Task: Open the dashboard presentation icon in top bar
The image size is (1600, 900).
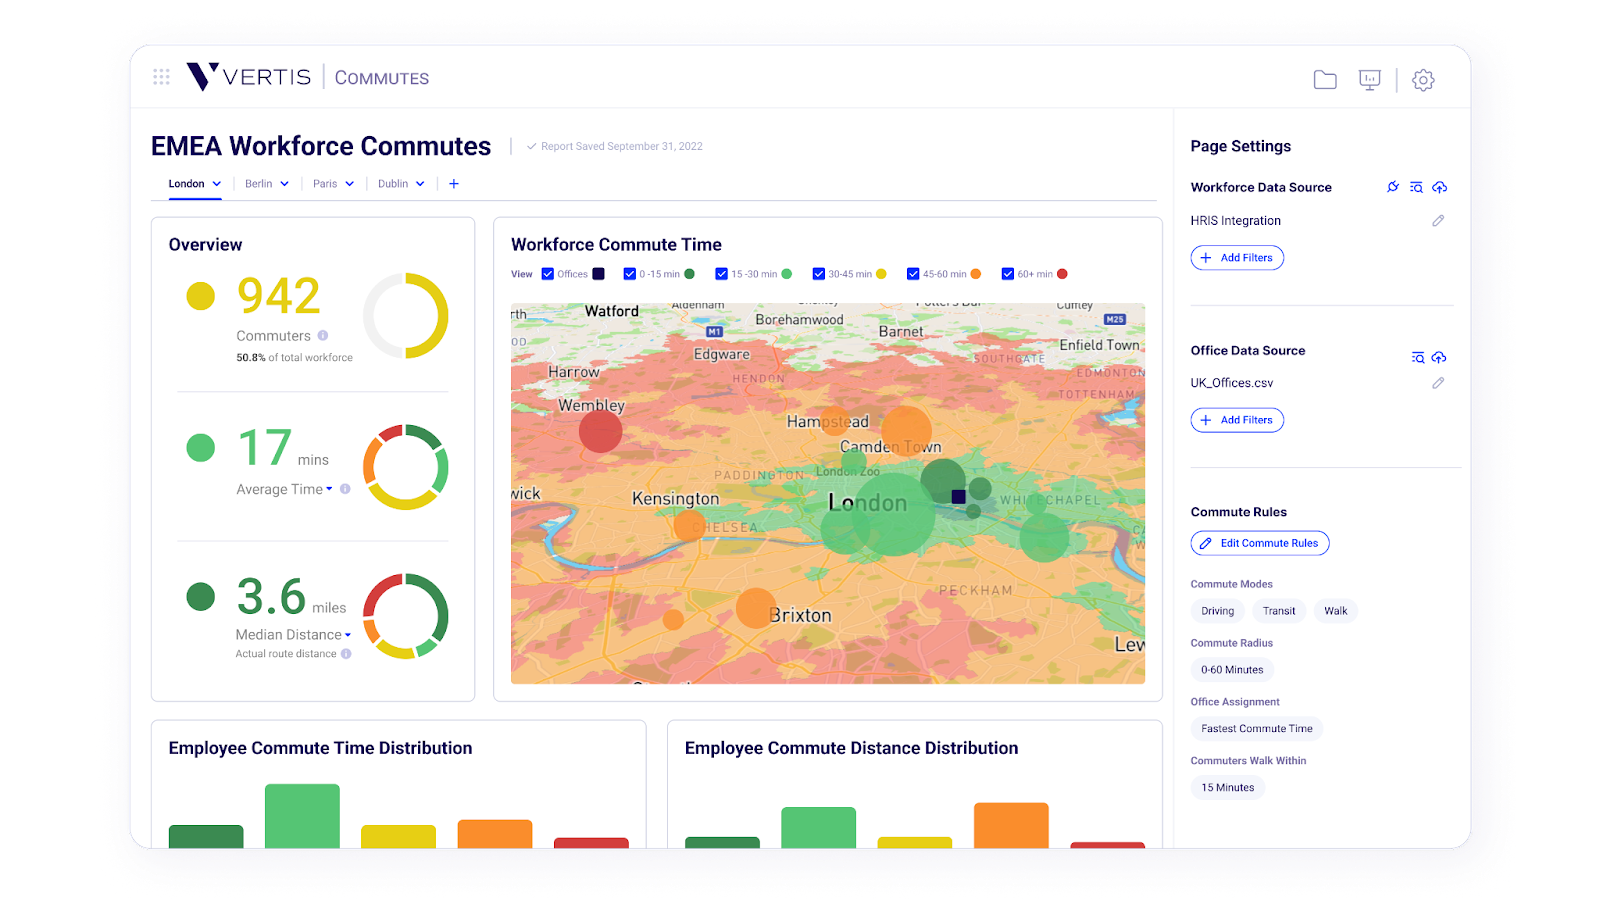Action: tap(1369, 79)
